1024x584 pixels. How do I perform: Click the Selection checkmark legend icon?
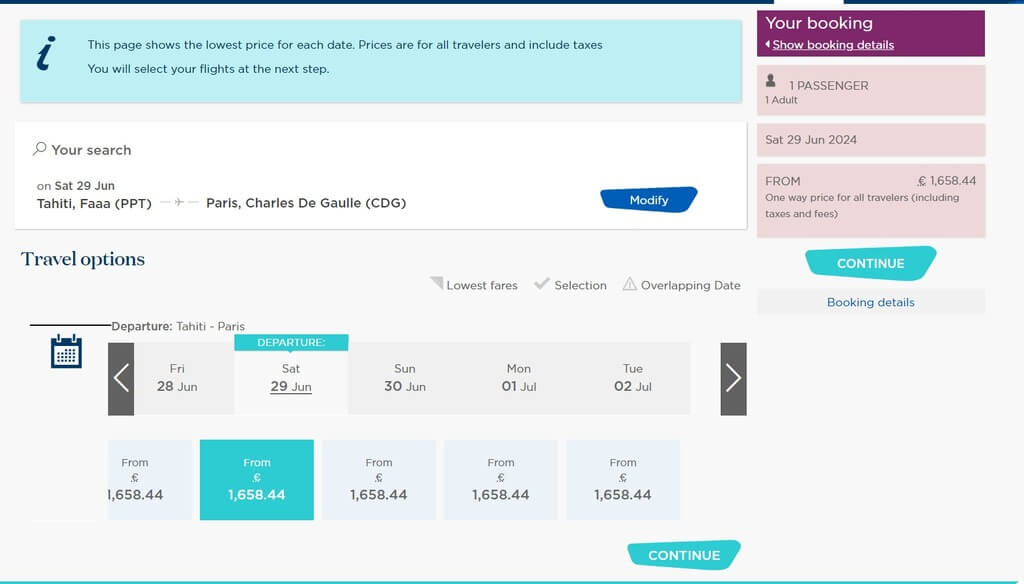(x=541, y=284)
